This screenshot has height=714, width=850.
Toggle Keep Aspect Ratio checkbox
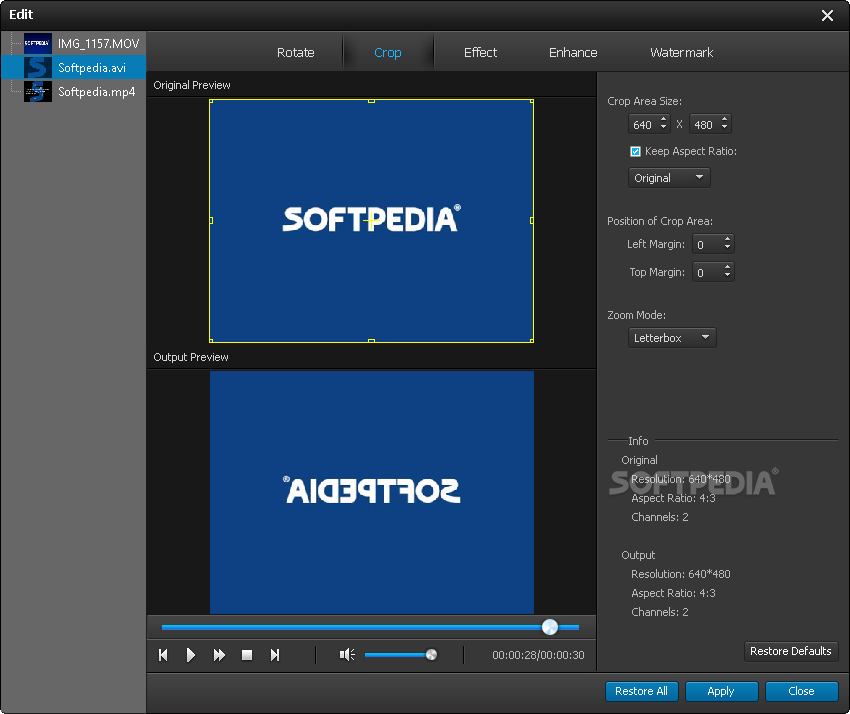(x=635, y=151)
